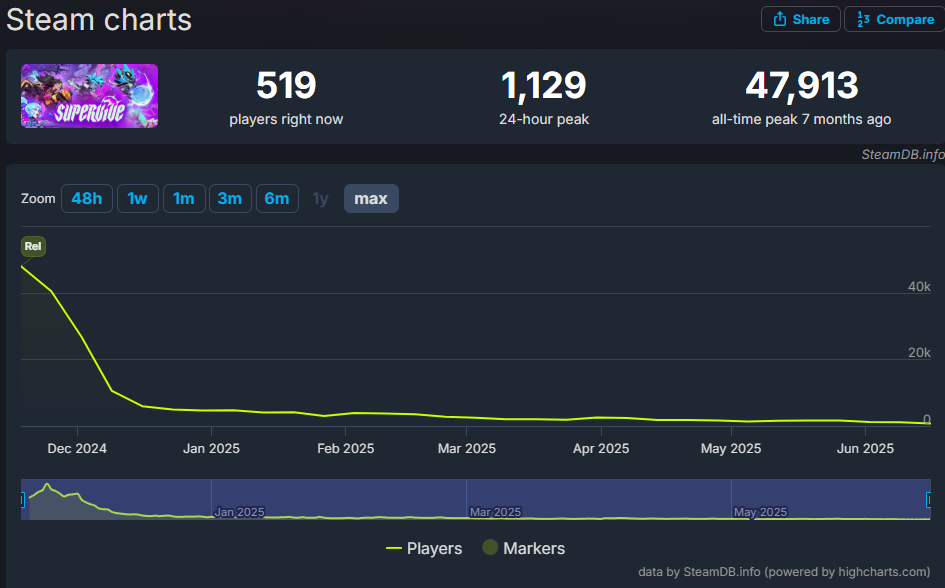
Task: Click the Jan 2025 main axis label
Action: 212,448
